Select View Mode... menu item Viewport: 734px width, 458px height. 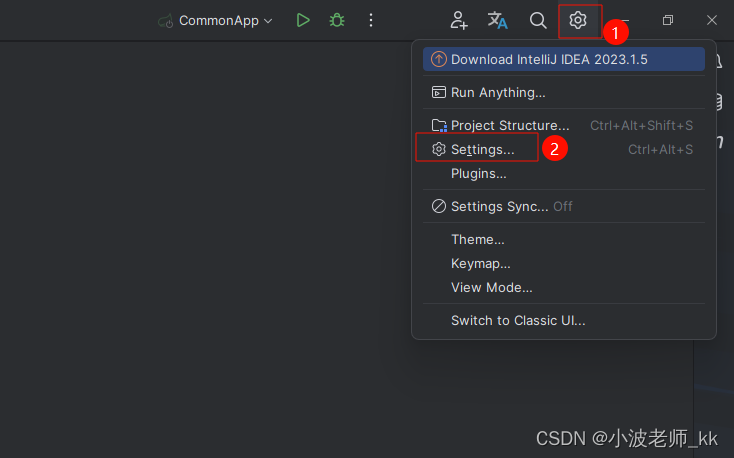564,288
